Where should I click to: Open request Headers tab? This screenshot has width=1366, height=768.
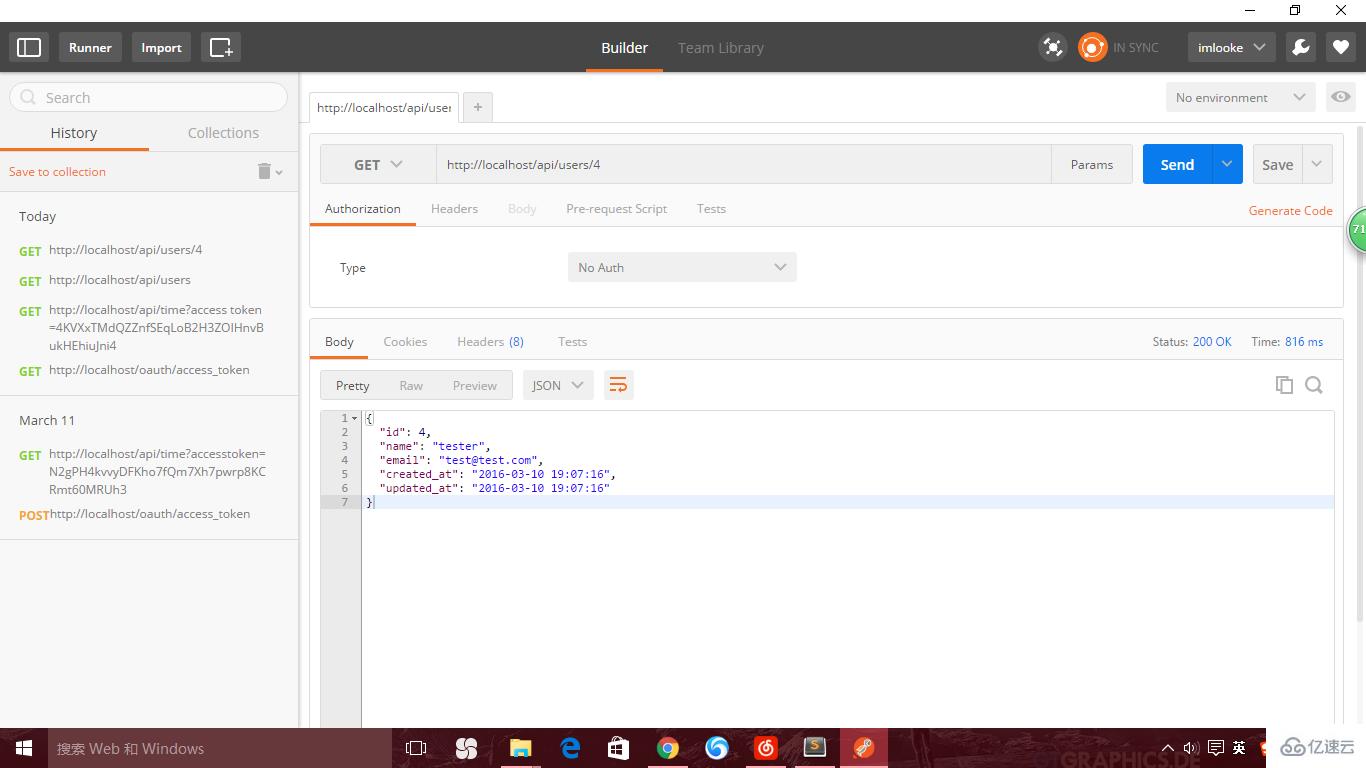click(454, 208)
